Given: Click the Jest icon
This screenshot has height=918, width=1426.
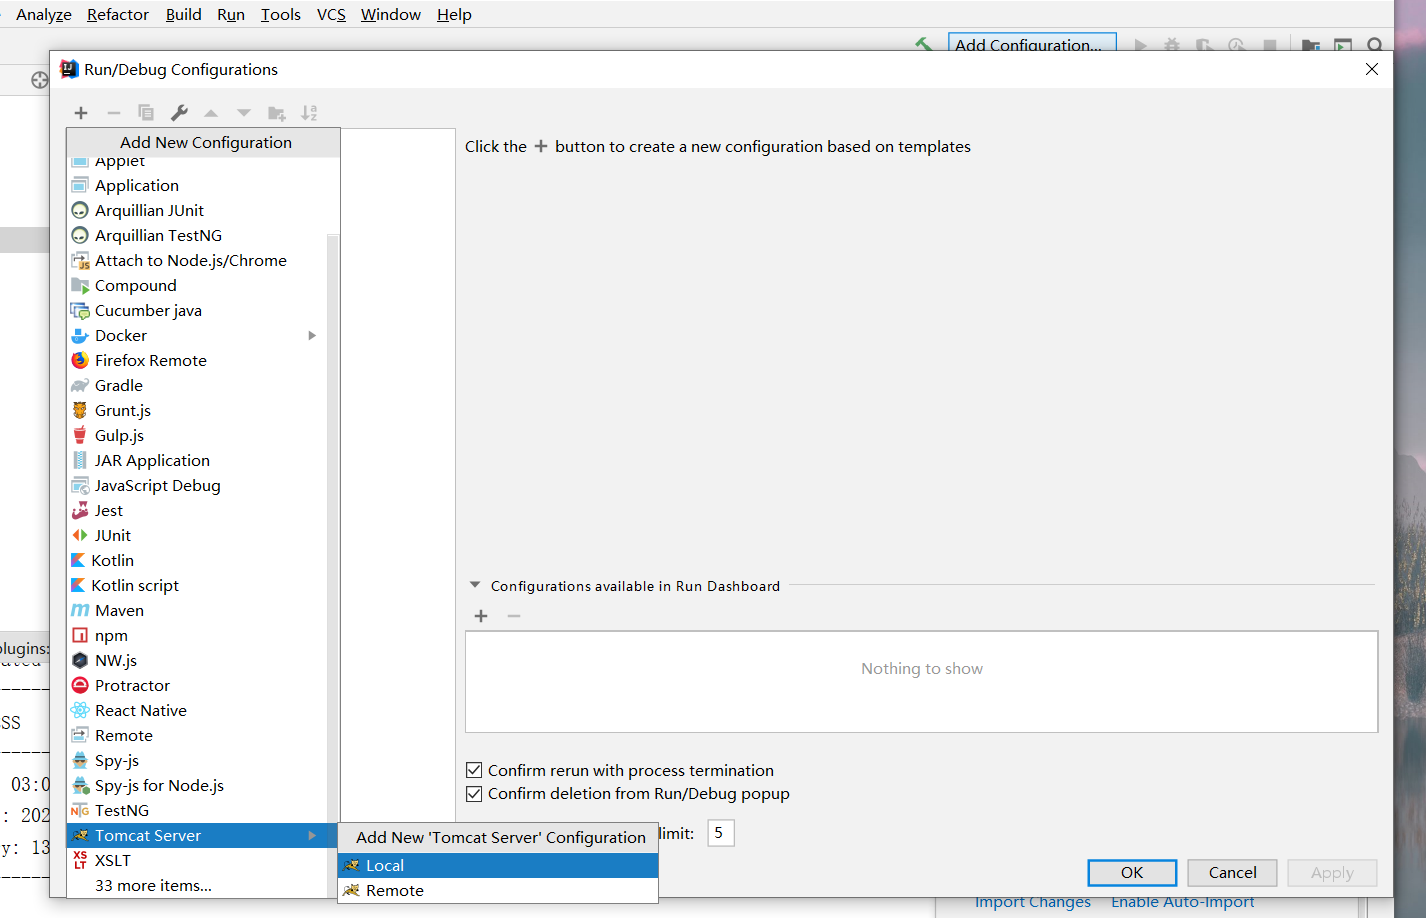Looking at the screenshot, I should pos(80,510).
